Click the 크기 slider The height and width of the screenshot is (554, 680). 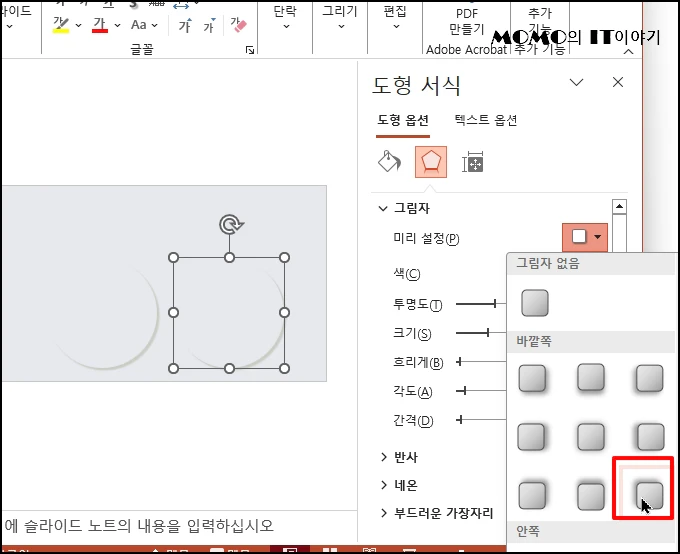point(481,333)
